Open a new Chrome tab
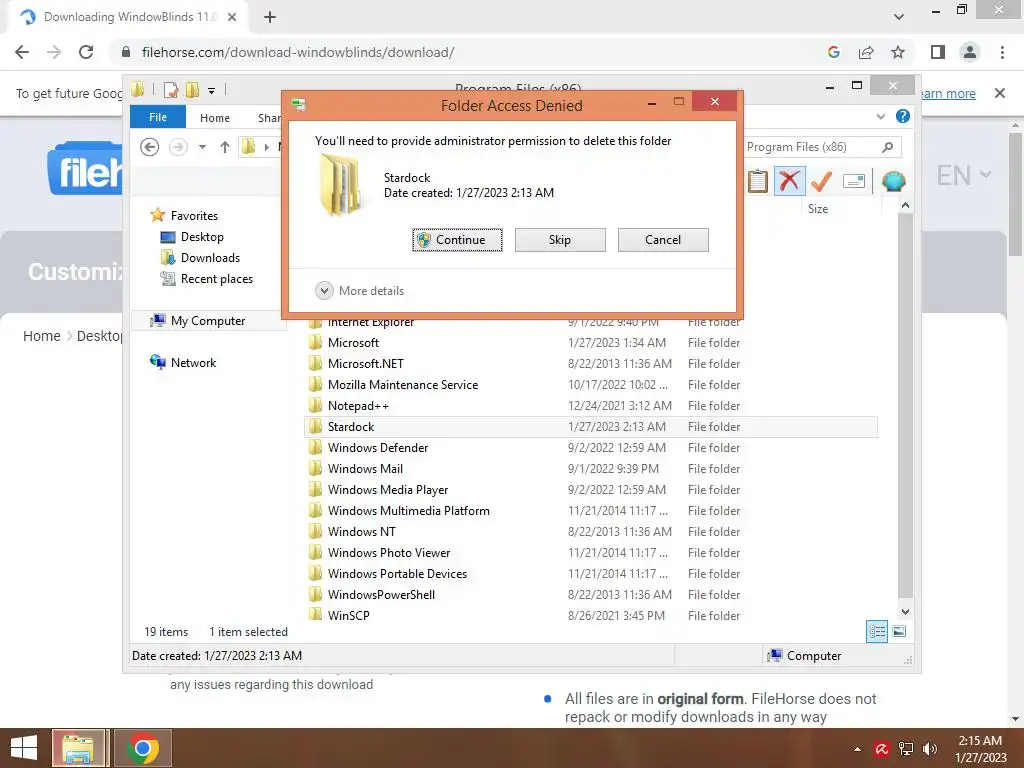Screen dimensions: 1024x768 (x=270, y=17)
